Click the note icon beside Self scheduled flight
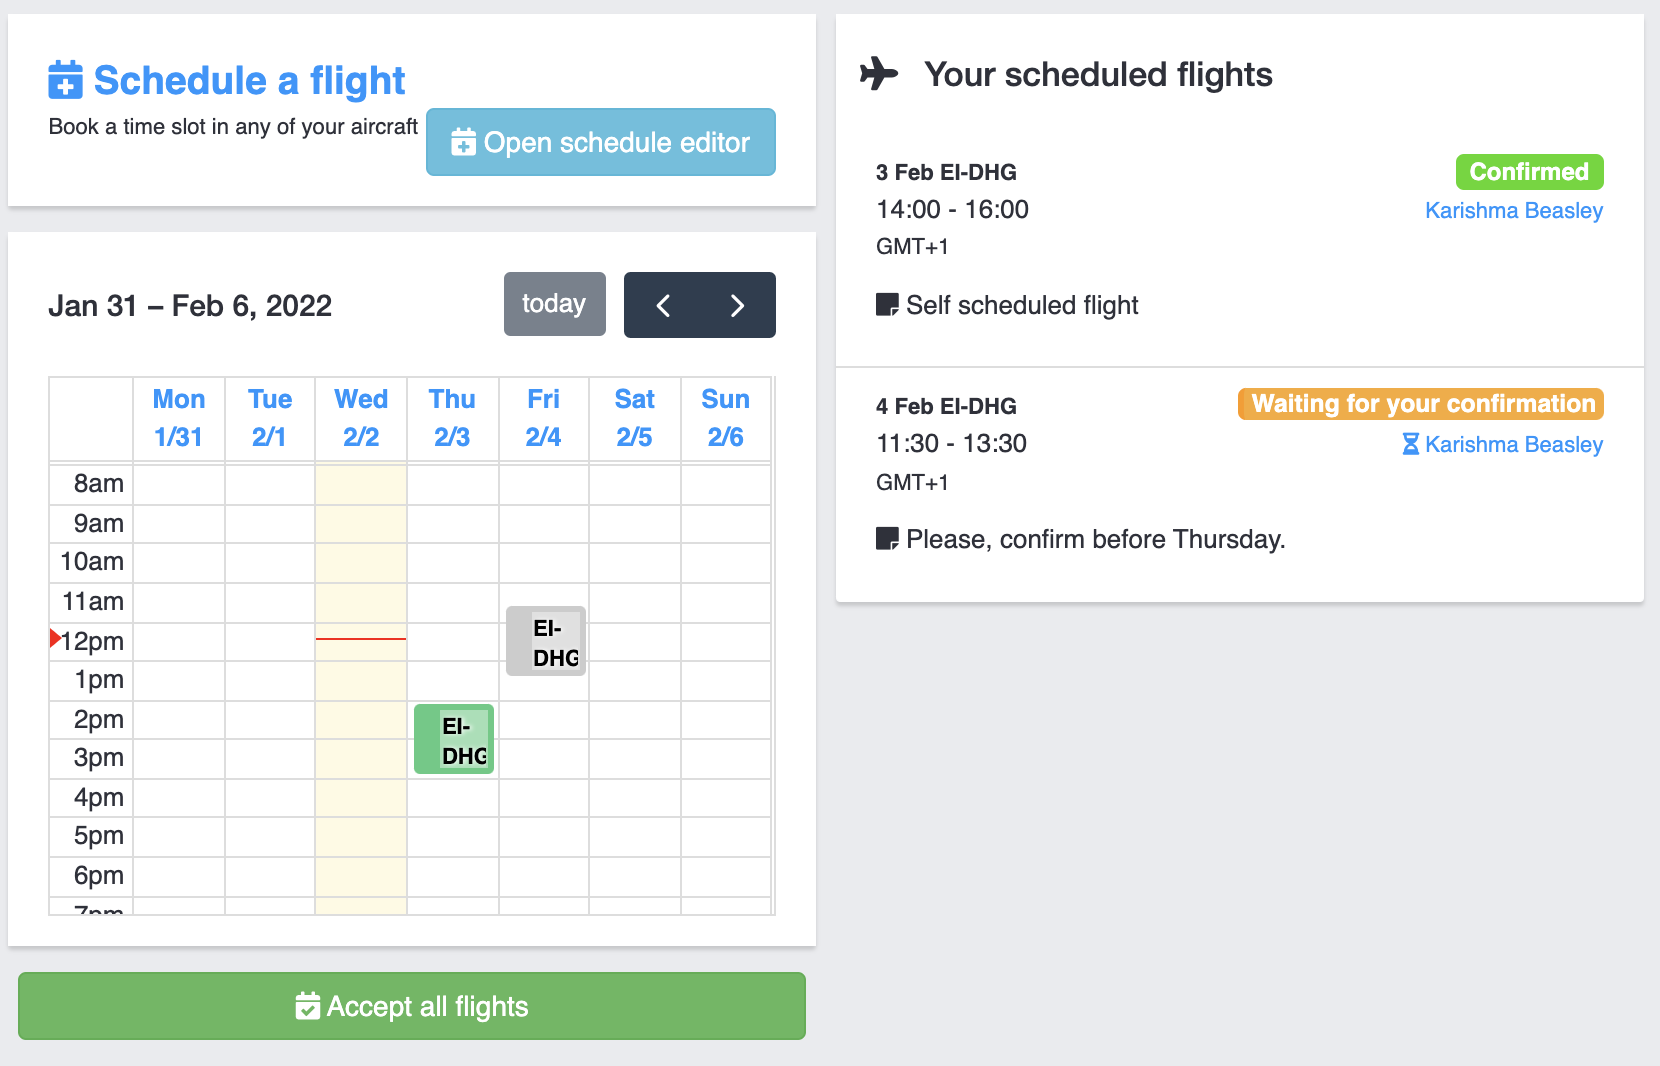The width and height of the screenshot is (1660, 1066). tap(887, 305)
